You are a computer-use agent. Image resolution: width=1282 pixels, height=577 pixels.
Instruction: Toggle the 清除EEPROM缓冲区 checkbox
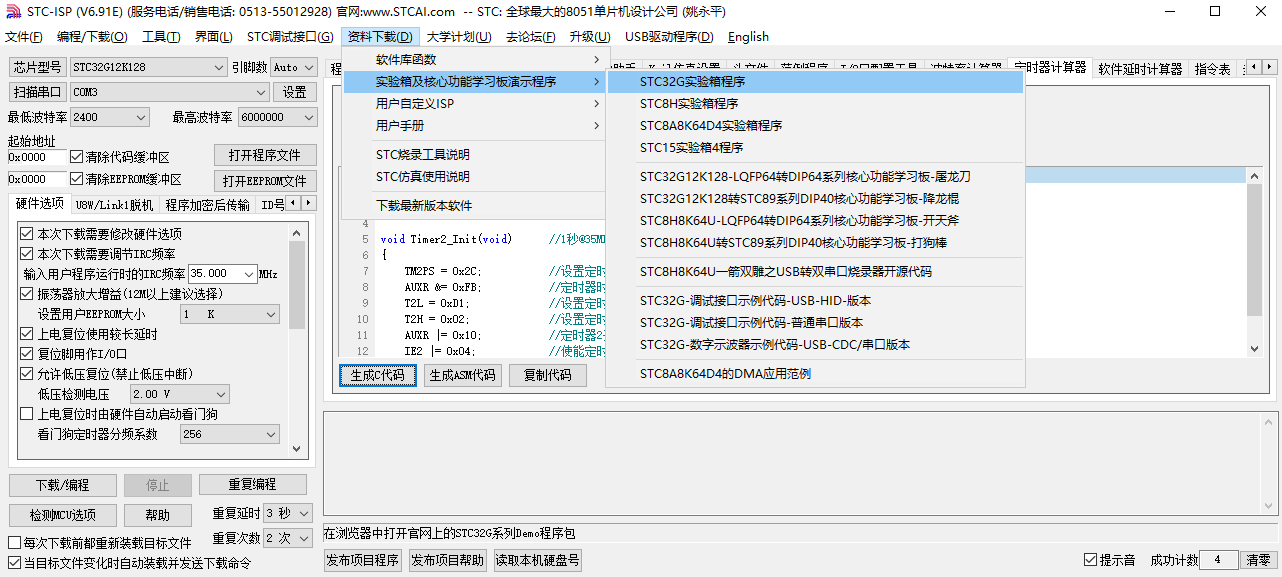(126, 180)
